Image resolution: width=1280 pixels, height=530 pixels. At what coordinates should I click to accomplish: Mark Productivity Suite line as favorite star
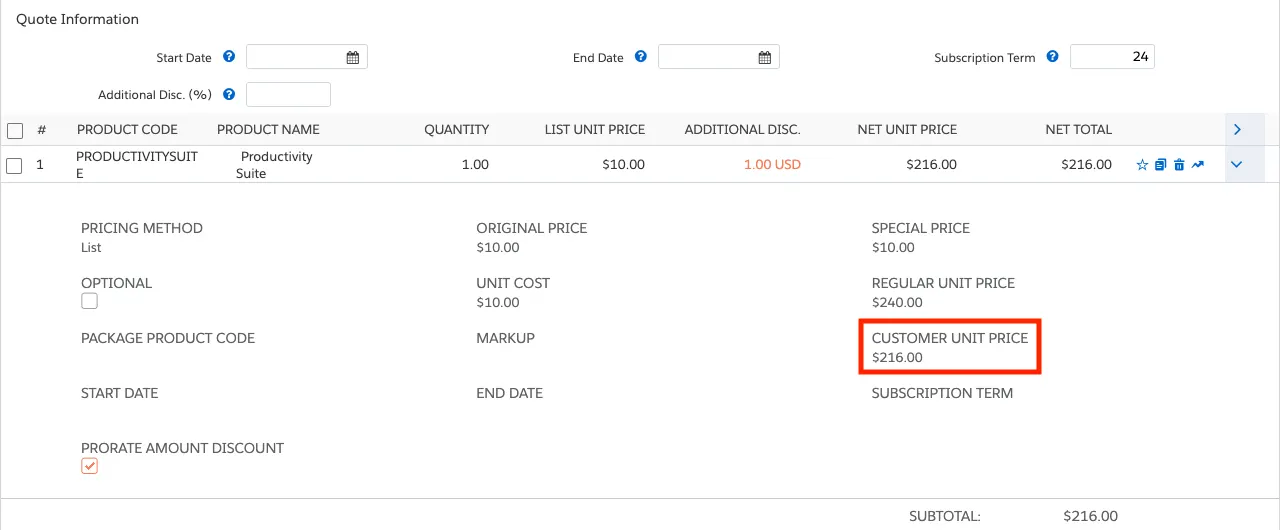tap(1142, 165)
